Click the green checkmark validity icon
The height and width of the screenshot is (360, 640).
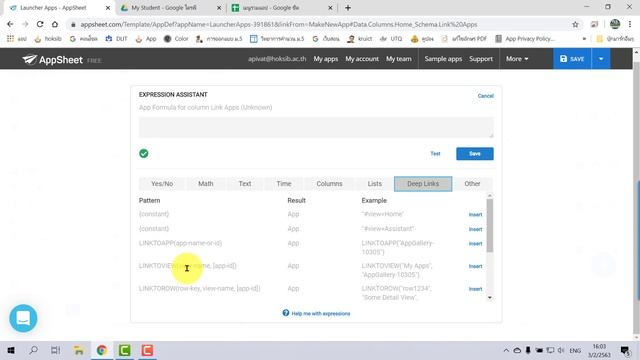point(144,153)
